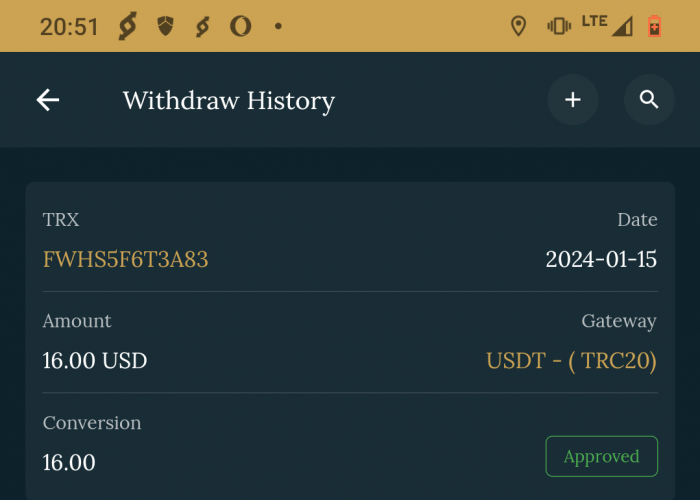Open search with the magnifier icon
The width and height of the screenshot is (700, 500).
649,100
